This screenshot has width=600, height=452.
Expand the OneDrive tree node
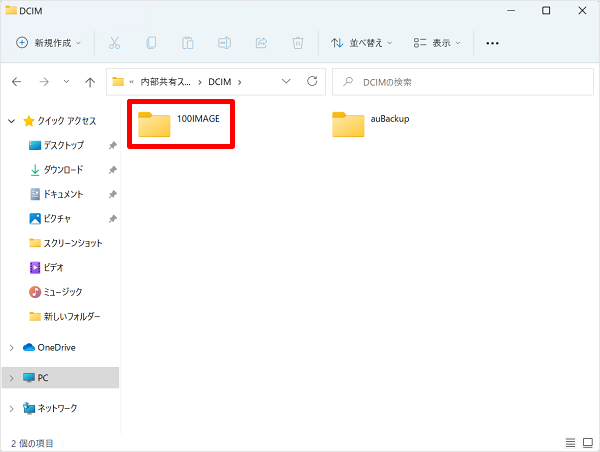[x=11, y=348]
